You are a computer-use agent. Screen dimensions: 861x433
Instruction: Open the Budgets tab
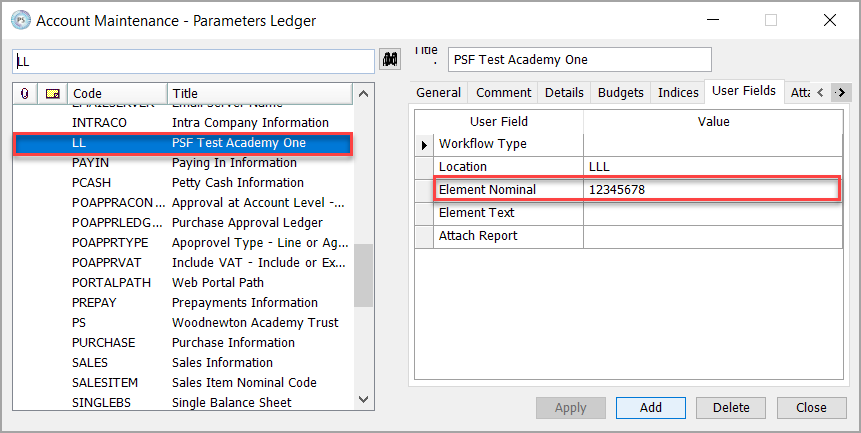click(620, 92)
